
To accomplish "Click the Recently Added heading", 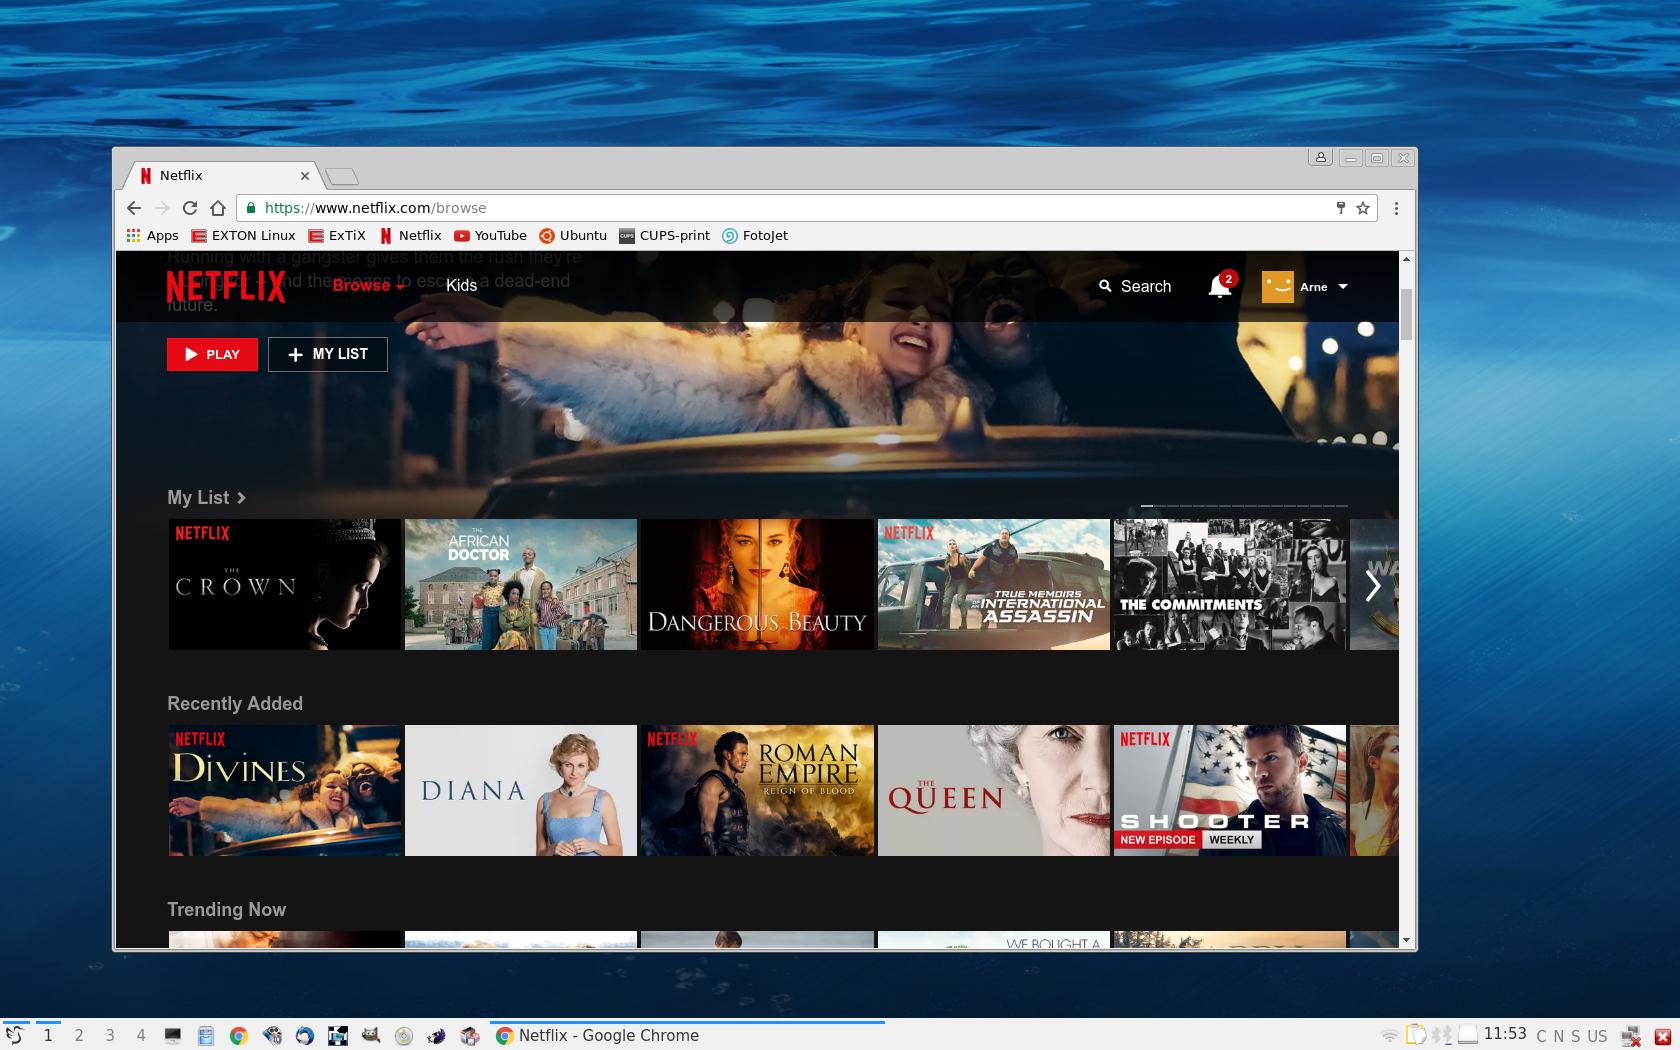I will pyautogui.click(x=235, y=703).
